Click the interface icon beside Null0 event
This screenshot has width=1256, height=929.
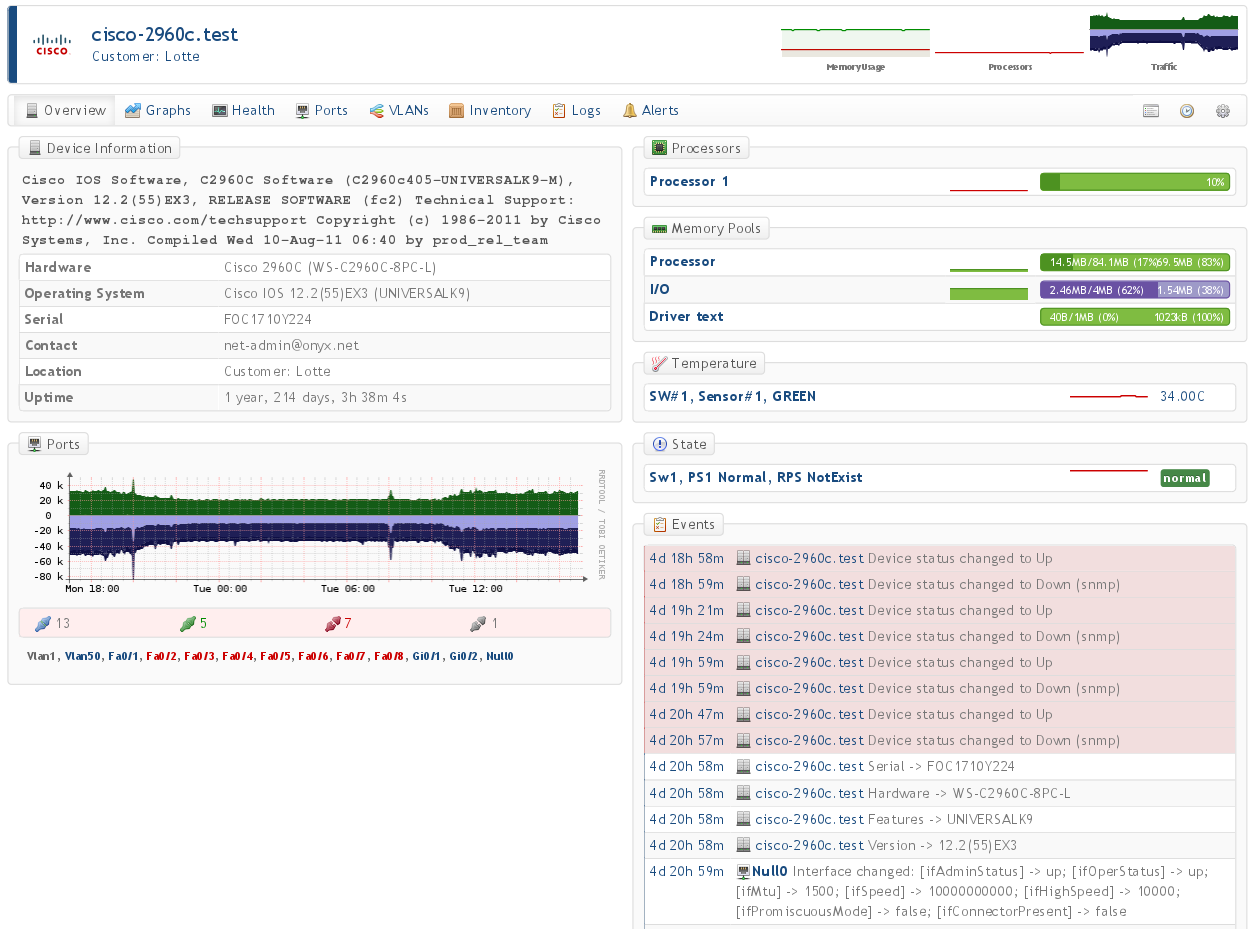[x=743, y=871]
